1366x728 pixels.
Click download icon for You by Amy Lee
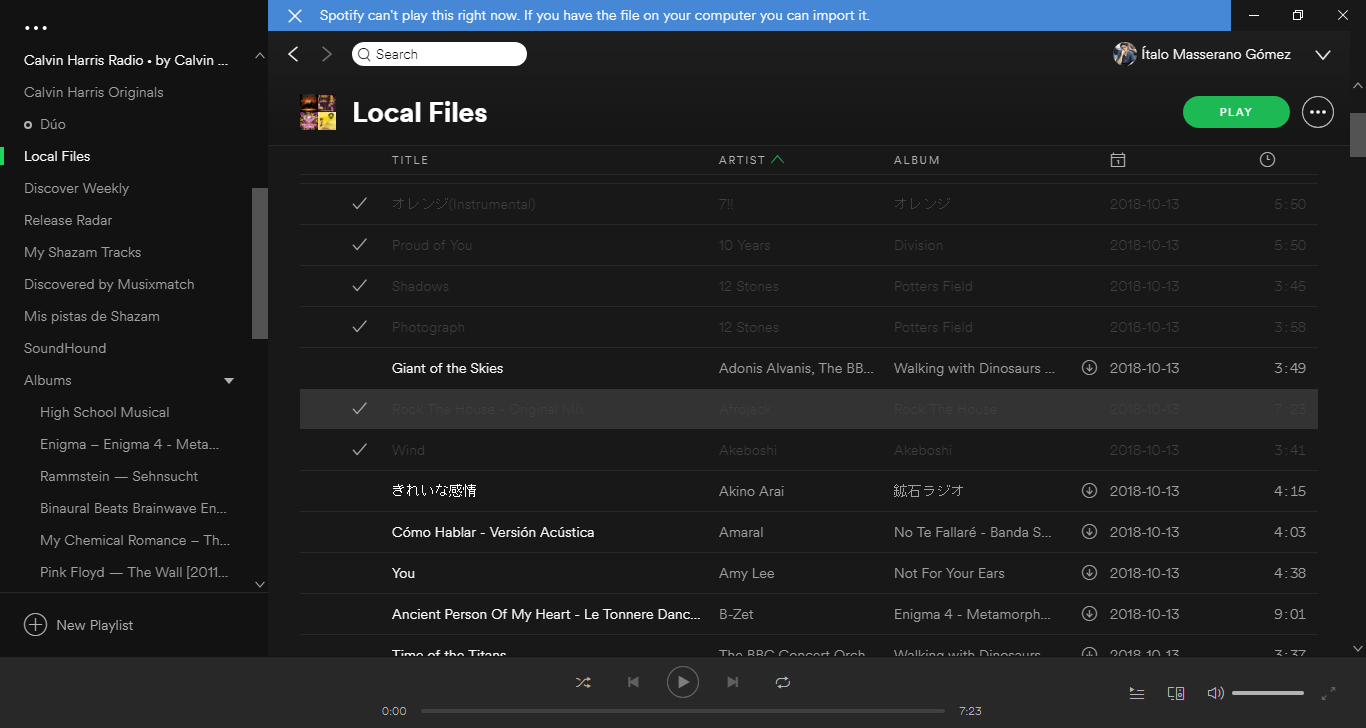point(1090,573)
